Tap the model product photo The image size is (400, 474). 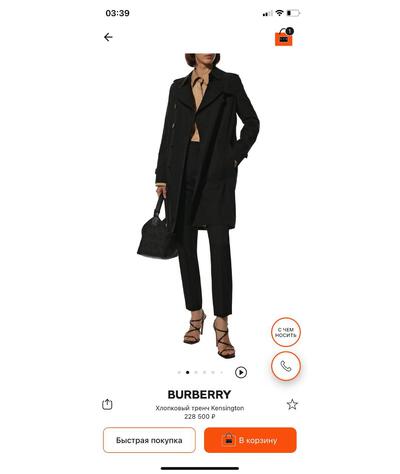click(x=198, y=206)
